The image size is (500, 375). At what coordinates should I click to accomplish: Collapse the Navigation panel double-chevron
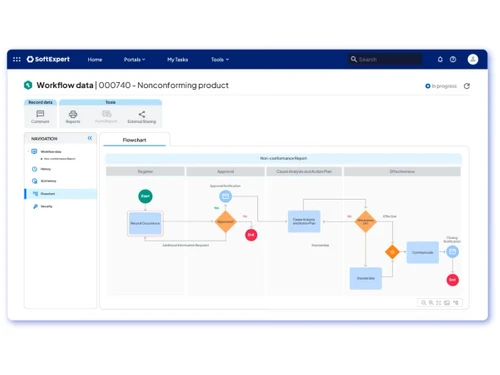(x=90, y=138)
